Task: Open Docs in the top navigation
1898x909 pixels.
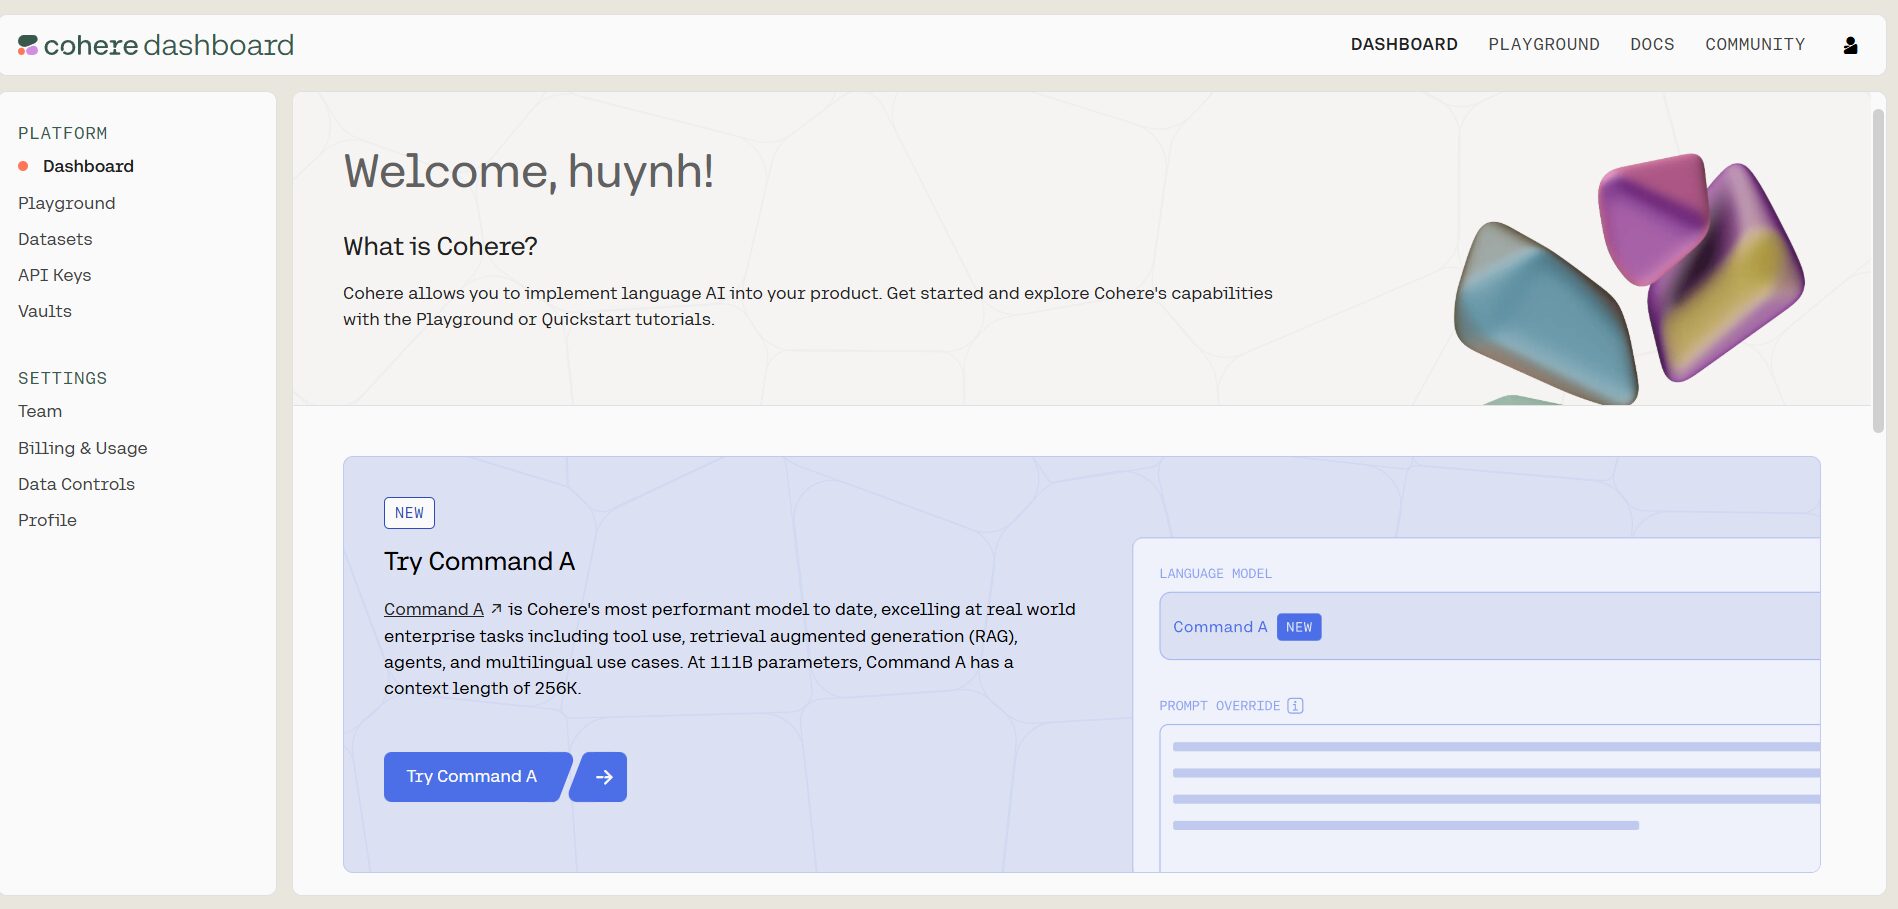Action: pos(1652,45)
